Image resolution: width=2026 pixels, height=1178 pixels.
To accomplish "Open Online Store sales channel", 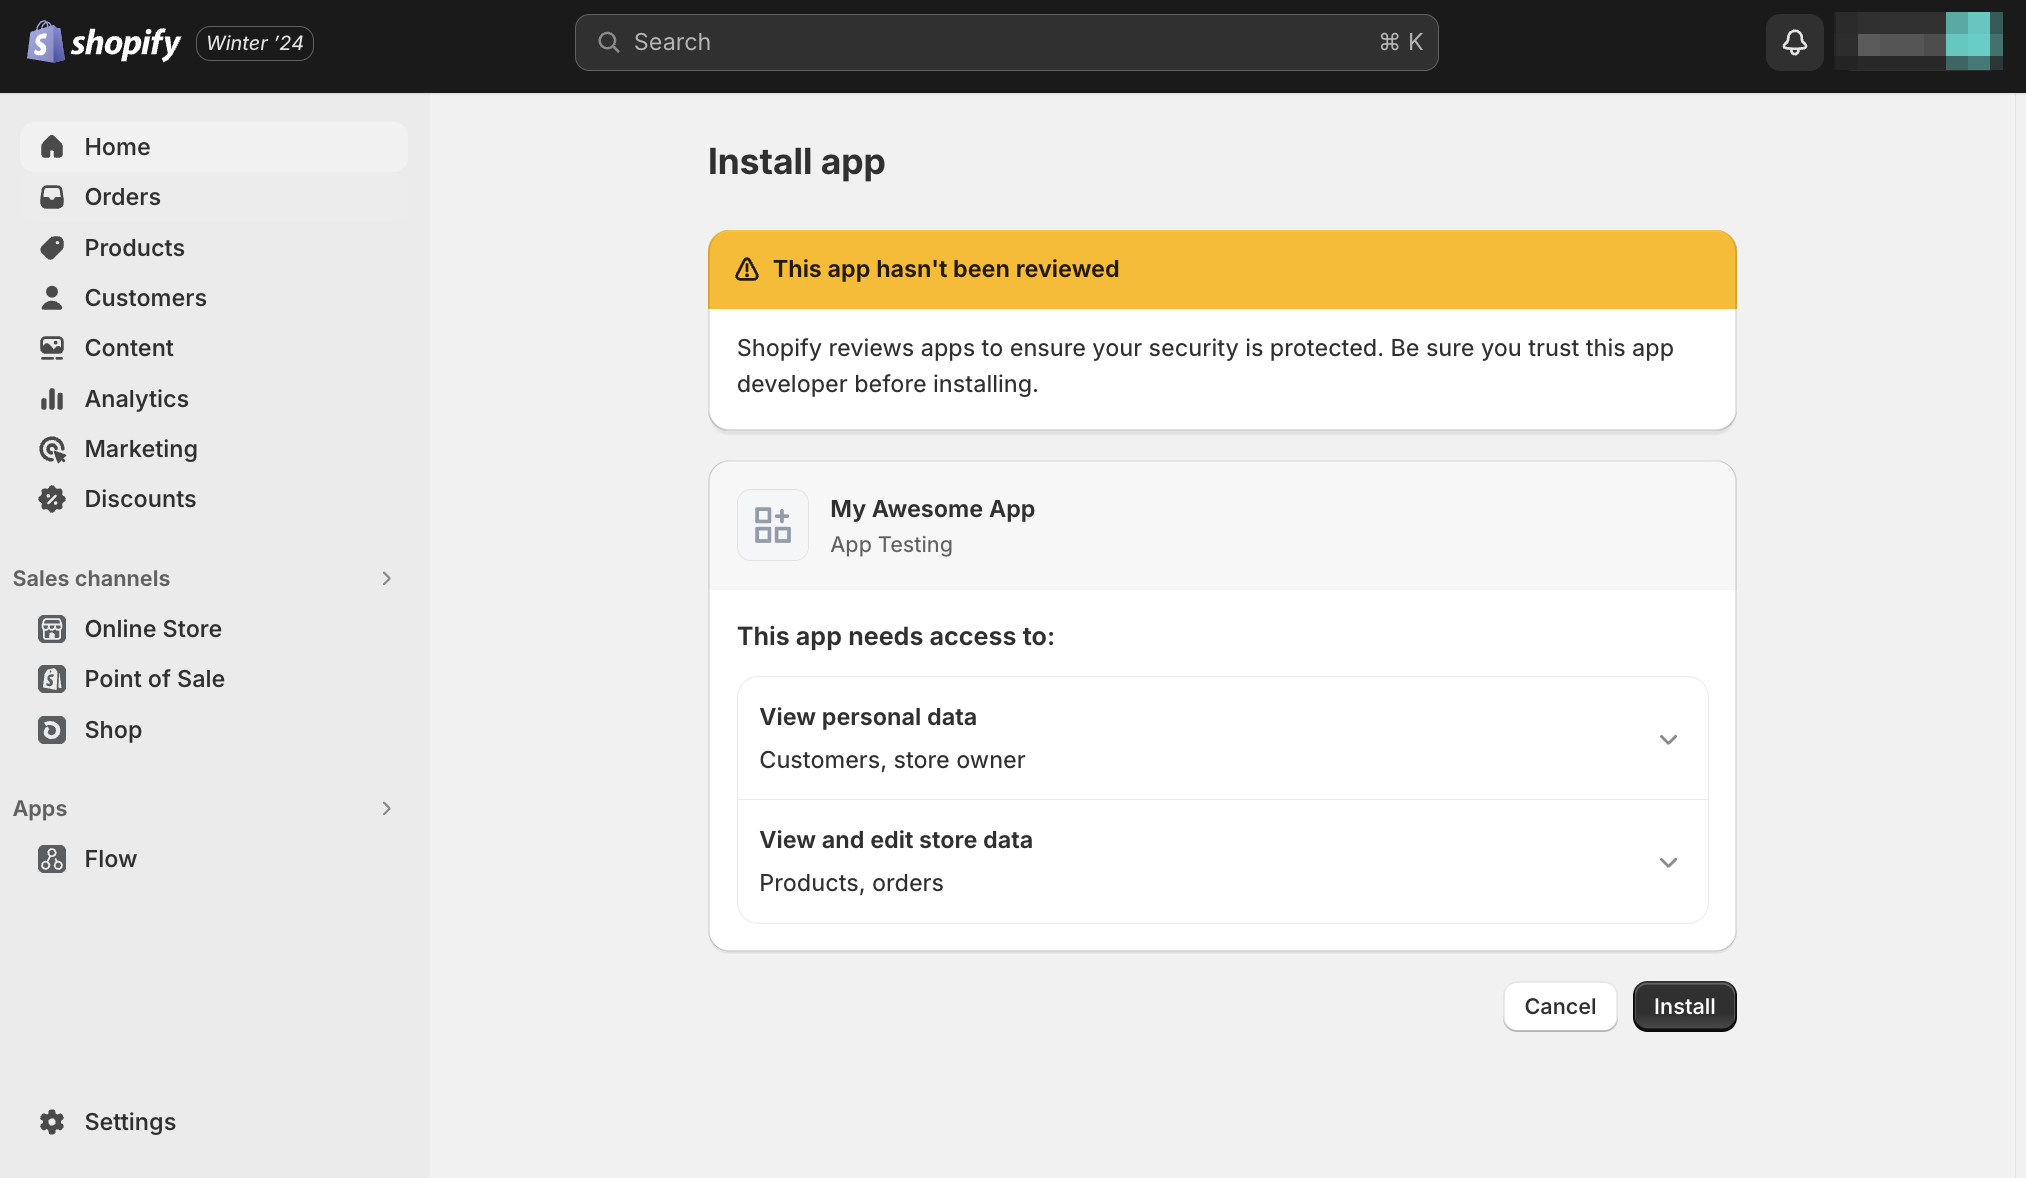I will pos(153,629).
